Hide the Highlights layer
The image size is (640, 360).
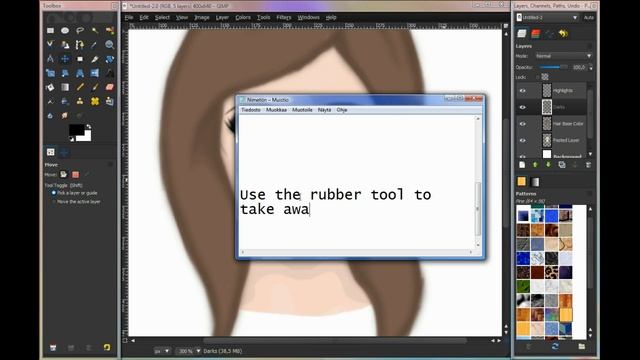click(522, 91)
